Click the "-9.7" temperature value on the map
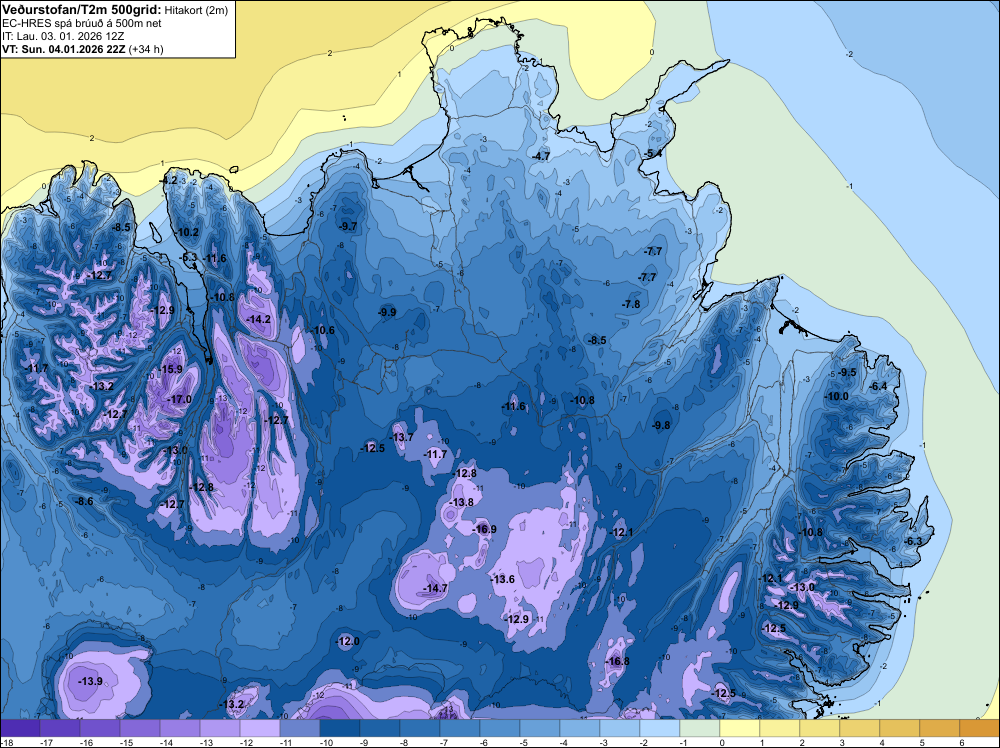The image size is (1000, 748). [348, 226]
